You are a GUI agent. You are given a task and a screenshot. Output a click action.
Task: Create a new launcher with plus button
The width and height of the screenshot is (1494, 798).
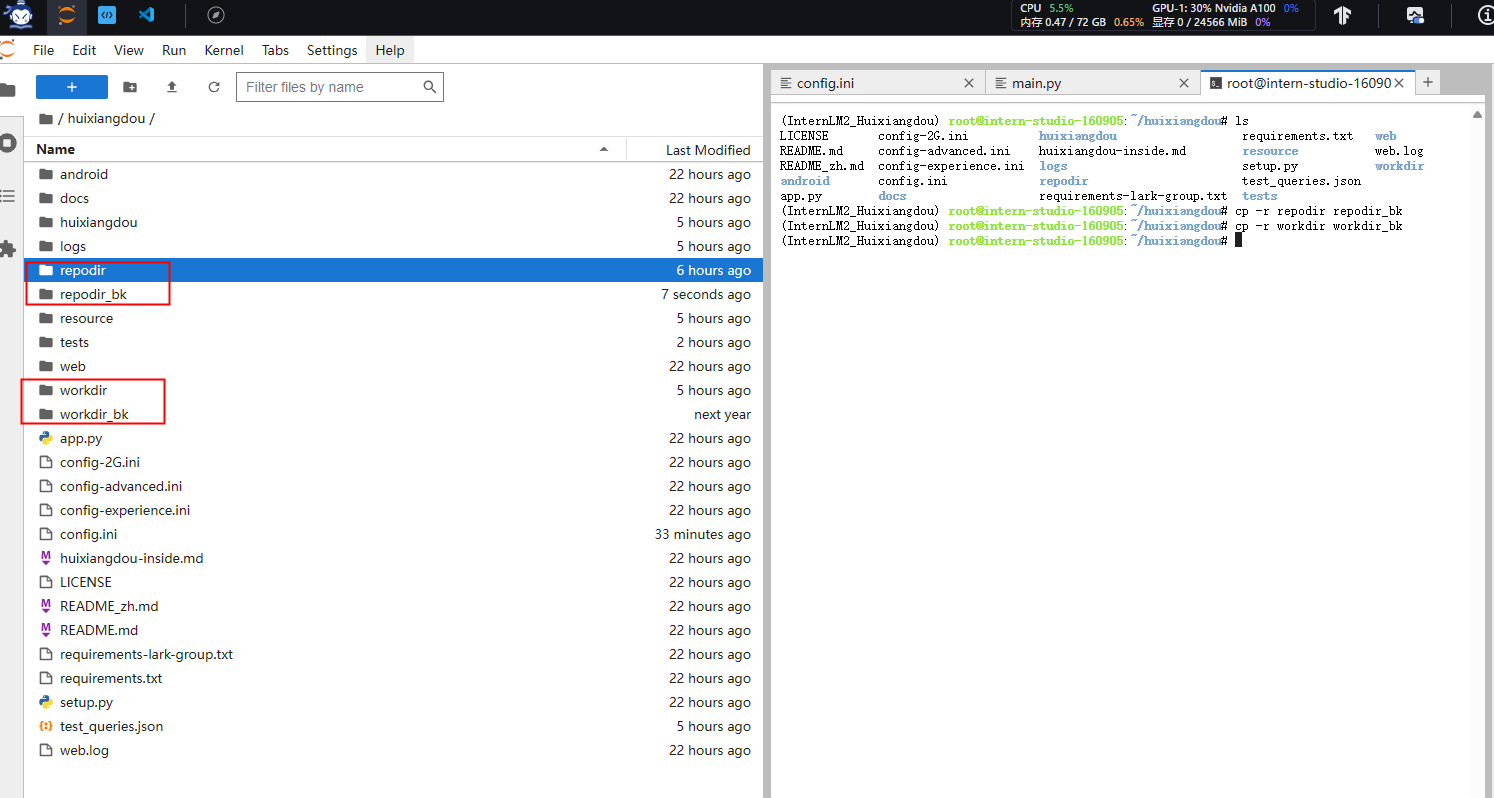coord(72,87)
